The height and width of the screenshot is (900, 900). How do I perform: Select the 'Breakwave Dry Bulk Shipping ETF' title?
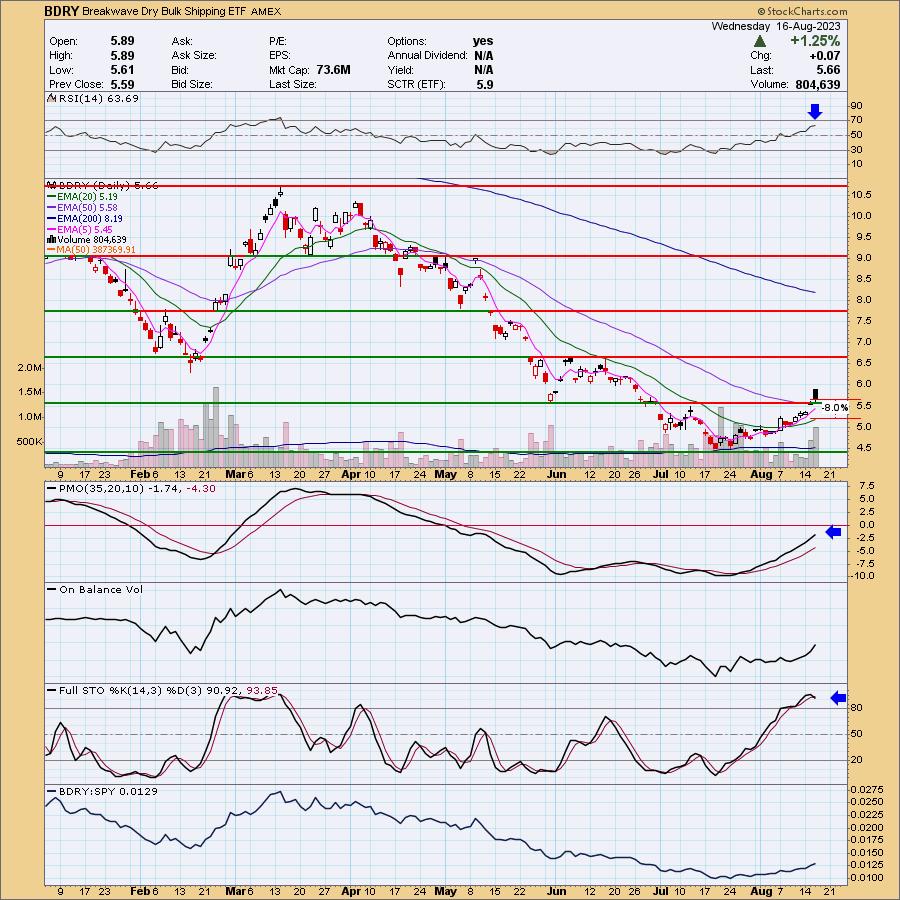[164, 11]
